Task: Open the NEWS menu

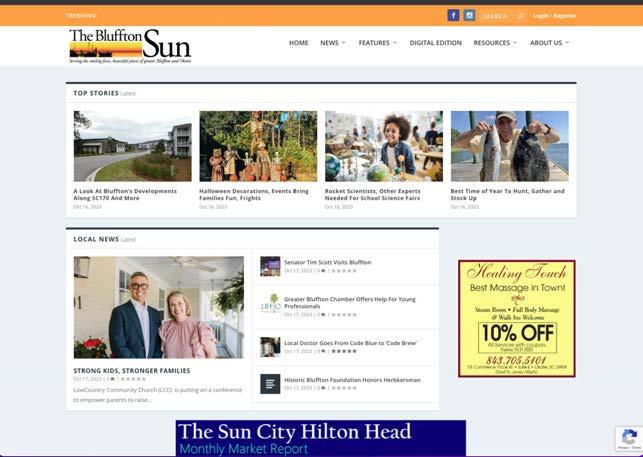Action: pyautogui.click(x=329, y=43)
